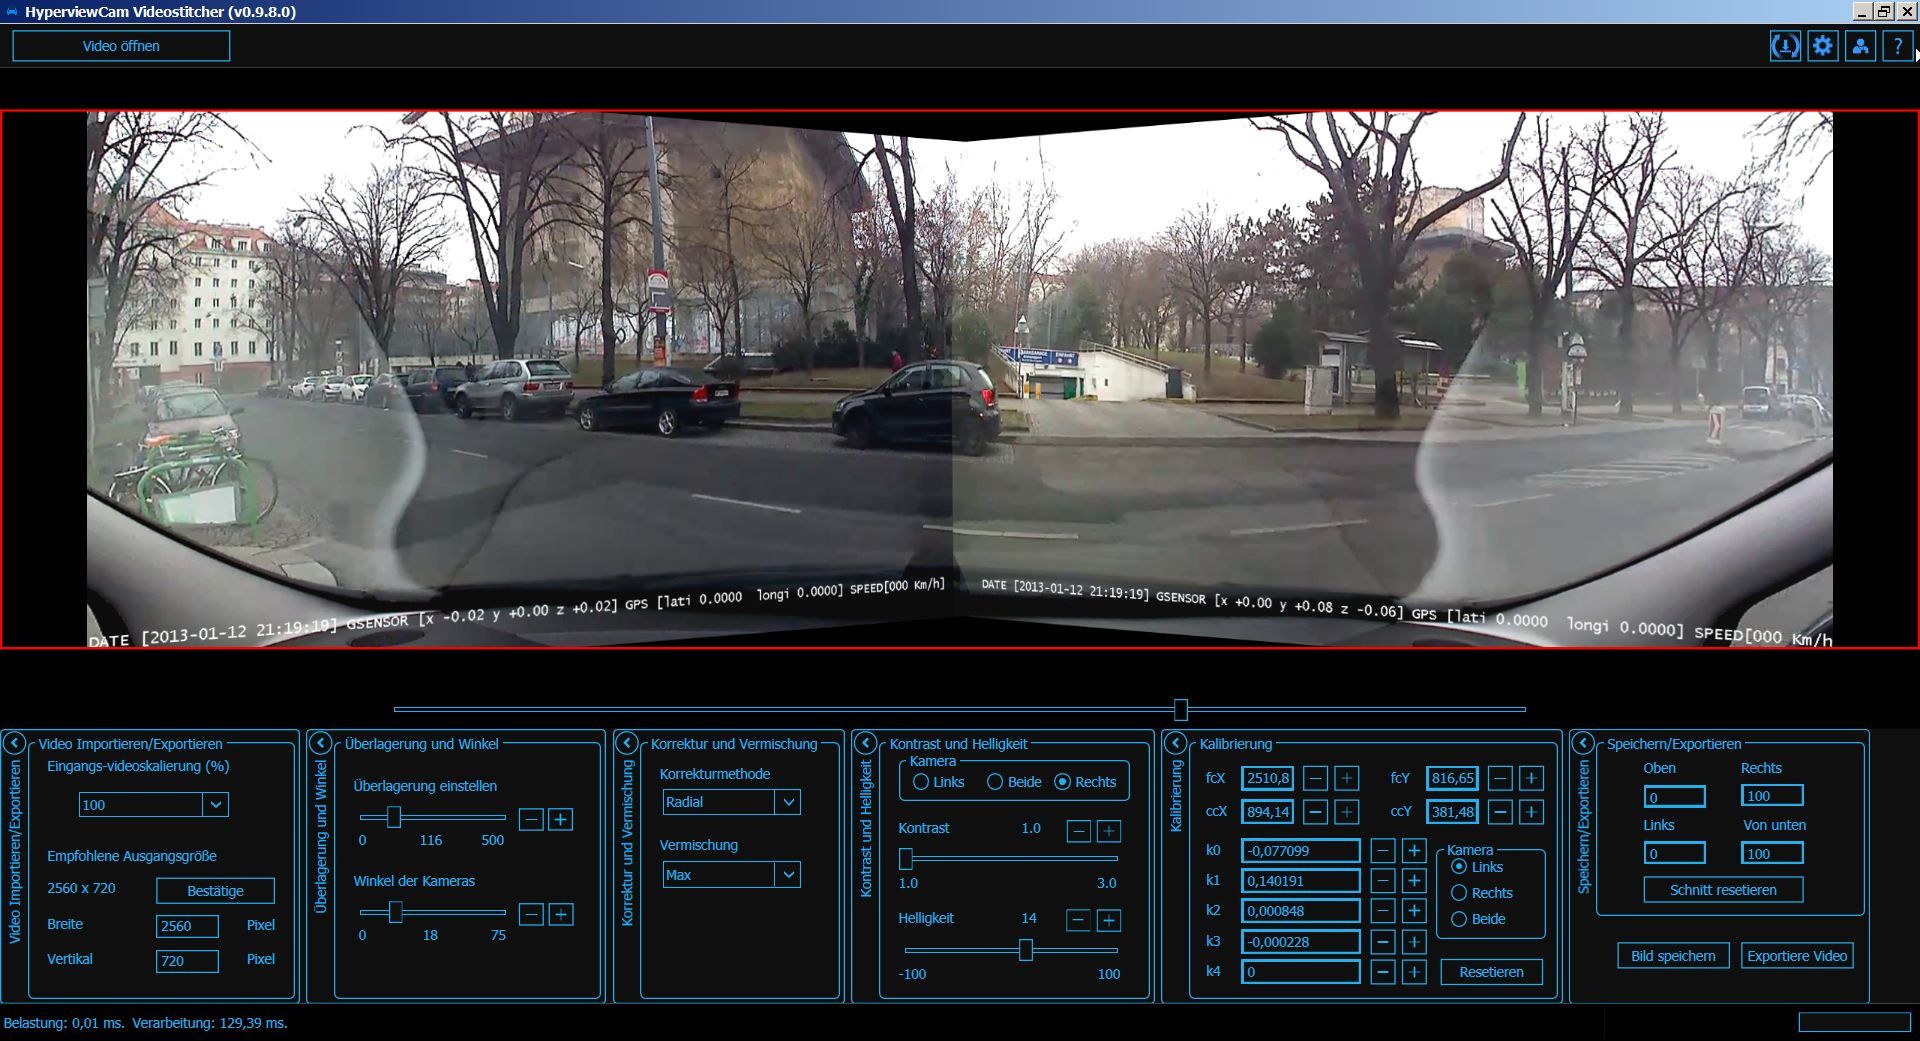Increase ccX value with plus
The width and height of the screenshot is (1920, 1041).
coord(1347,812)
